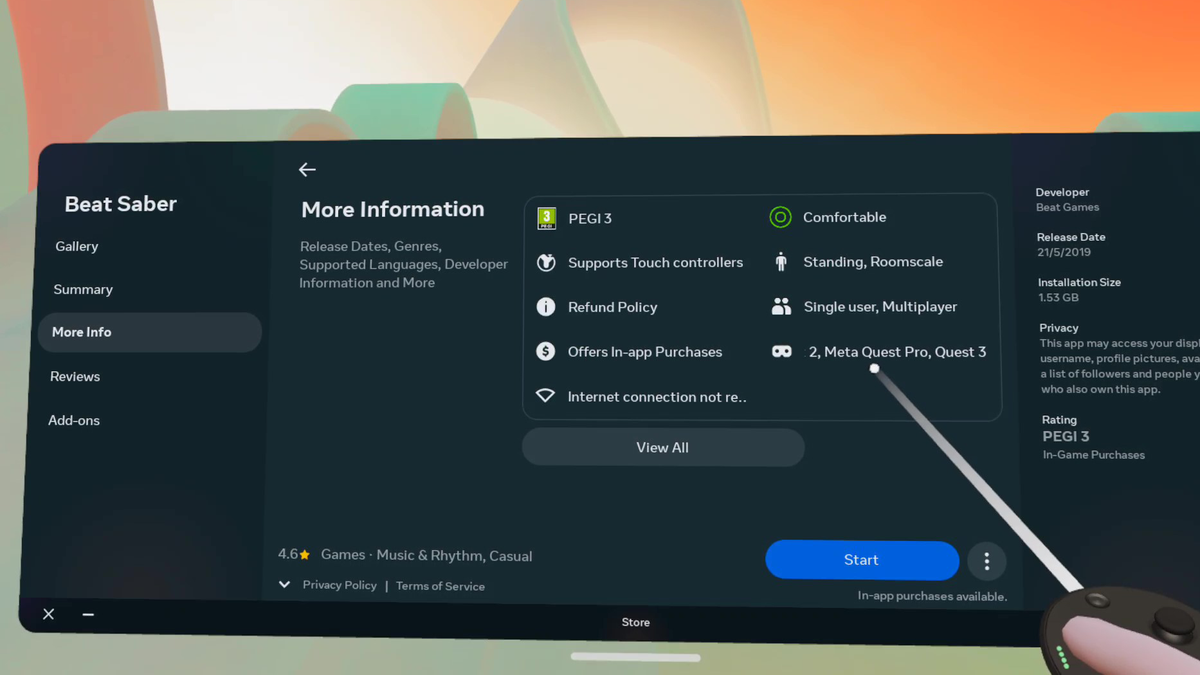The height and width of the screenshot is (675, 1200).
Task: Select the More Info sidebar entry
Action: [x=83, y=332]
